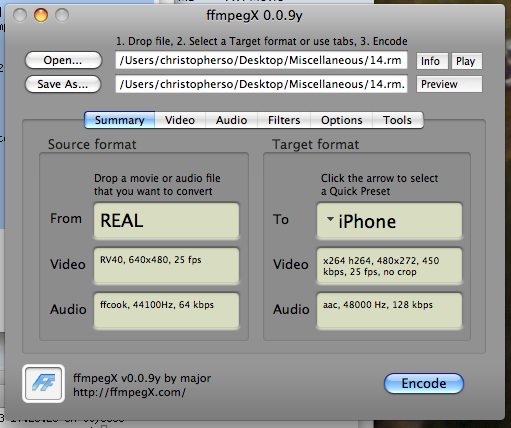
Task: Click the Play button
Action: 467,61
